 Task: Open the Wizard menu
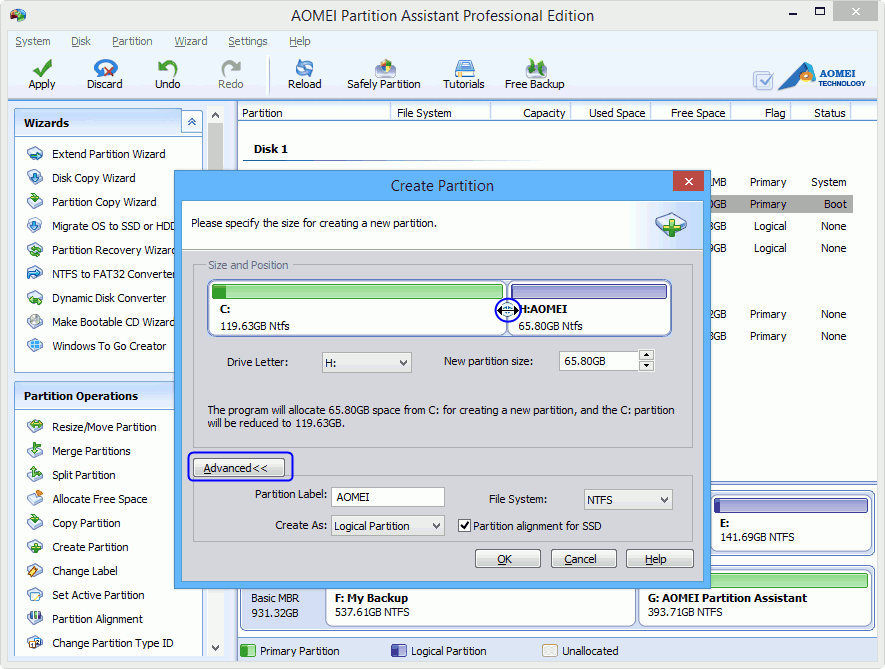[x=191, y=41]
